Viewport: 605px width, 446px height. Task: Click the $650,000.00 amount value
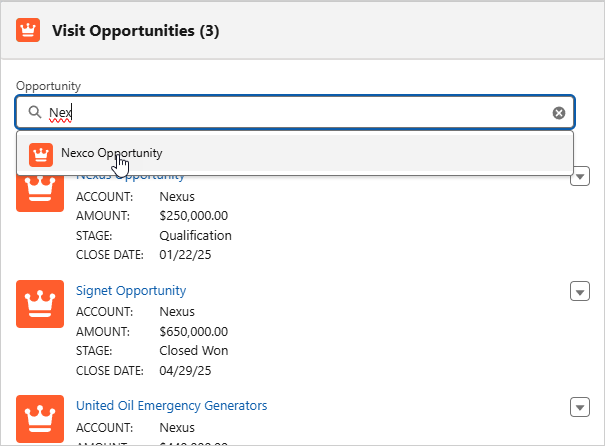tap(193, 331)
